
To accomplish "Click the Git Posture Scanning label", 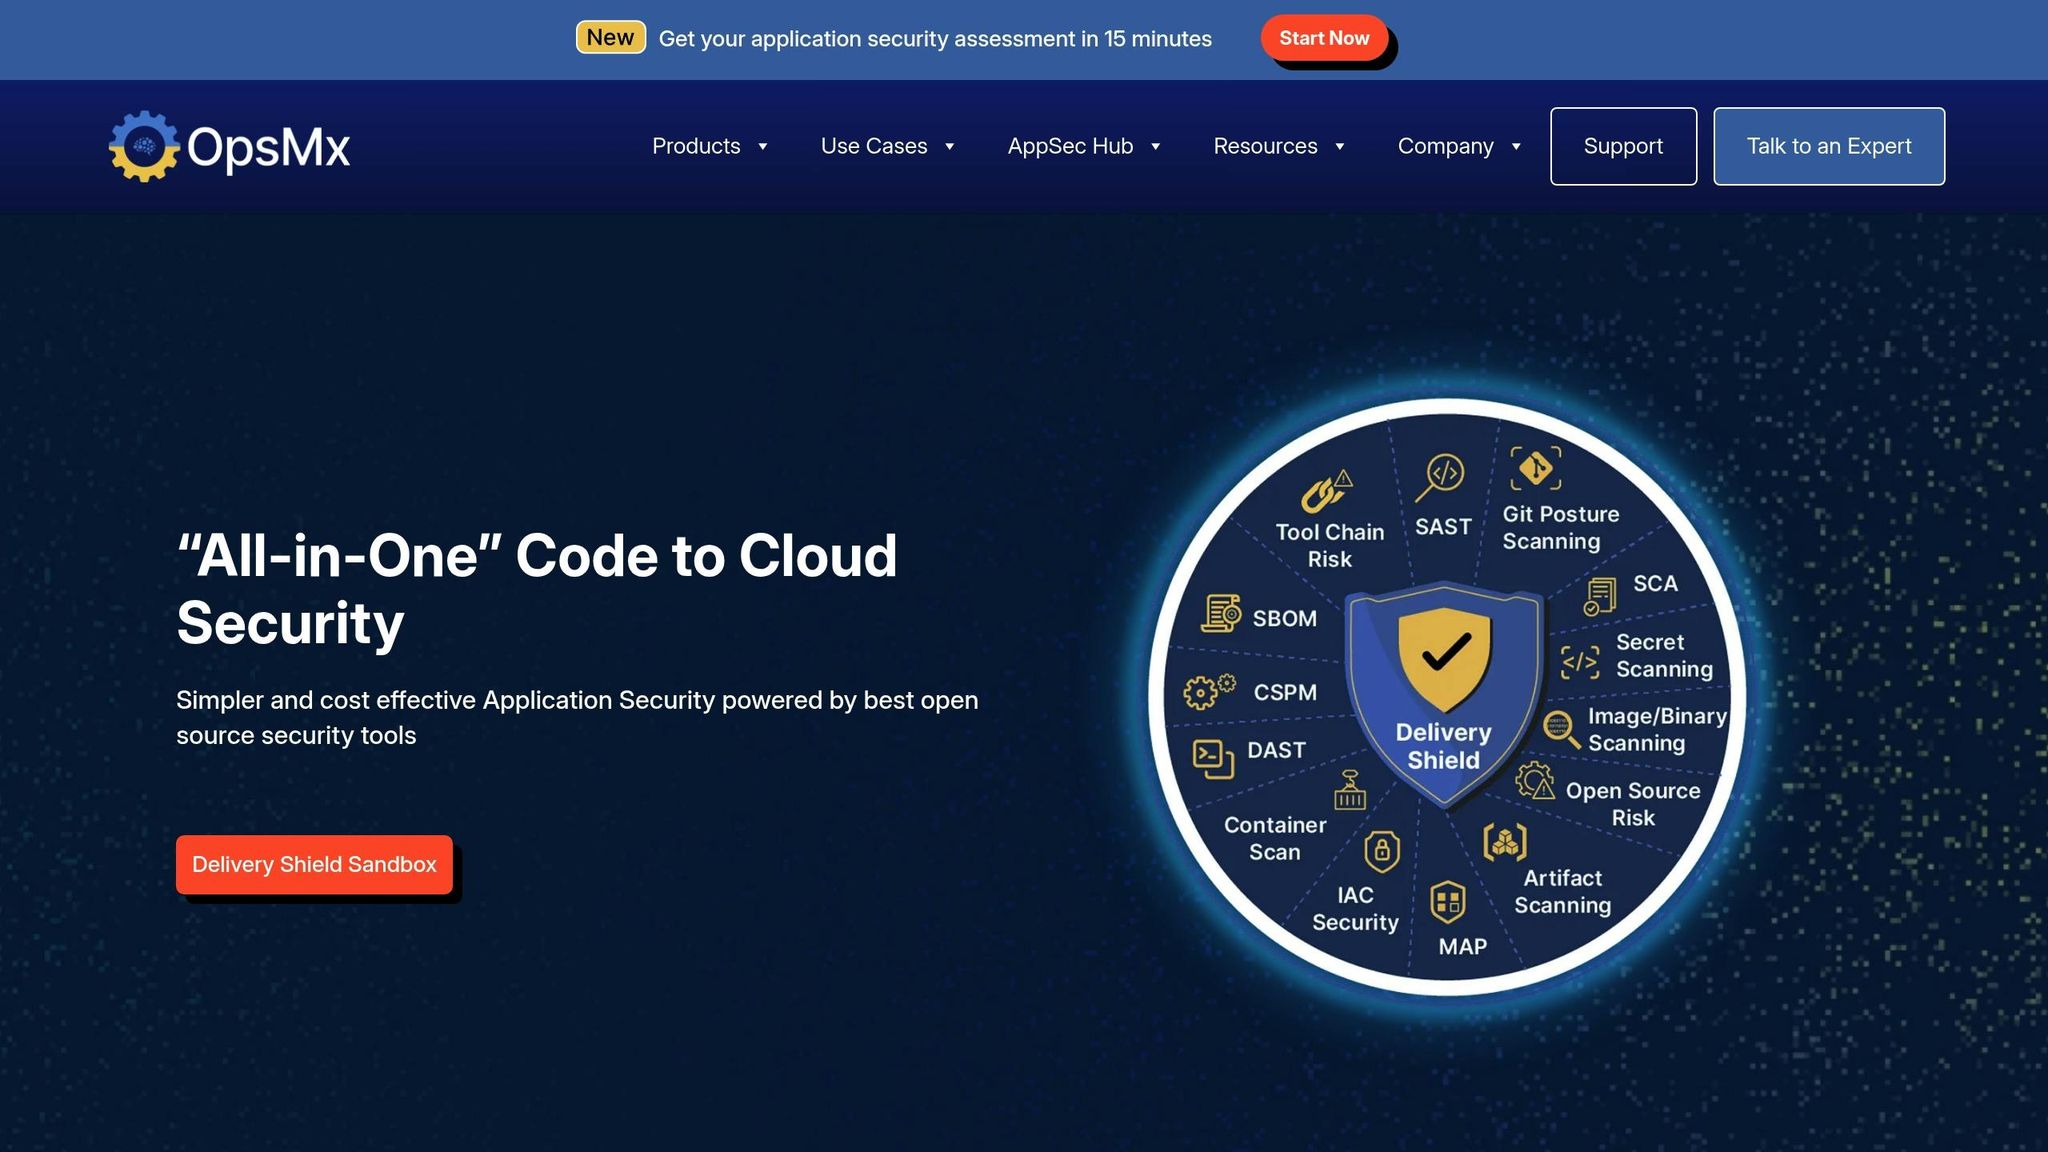I will [x=1560, y=527].
